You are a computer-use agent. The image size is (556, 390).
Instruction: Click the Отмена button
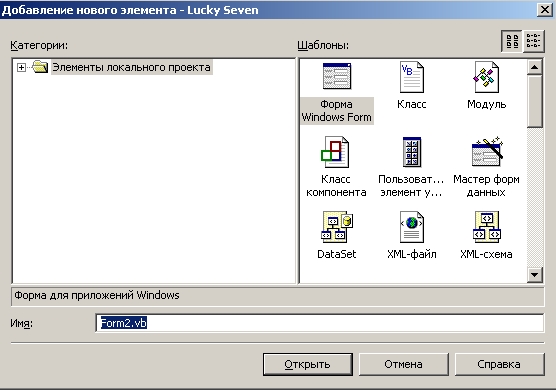click(404, 364)
